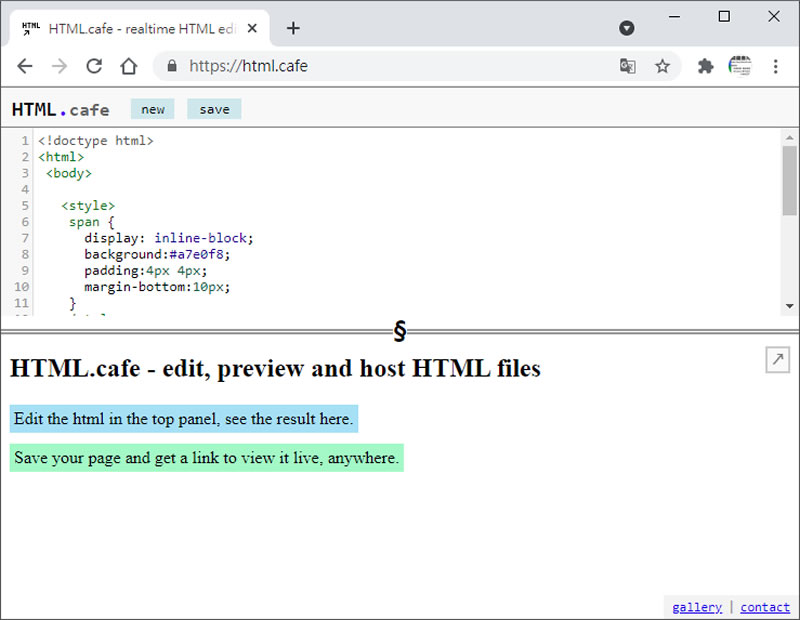Open the Chrome three-dot menu
The width and height of the screenshot is (800, 620).
775,66
